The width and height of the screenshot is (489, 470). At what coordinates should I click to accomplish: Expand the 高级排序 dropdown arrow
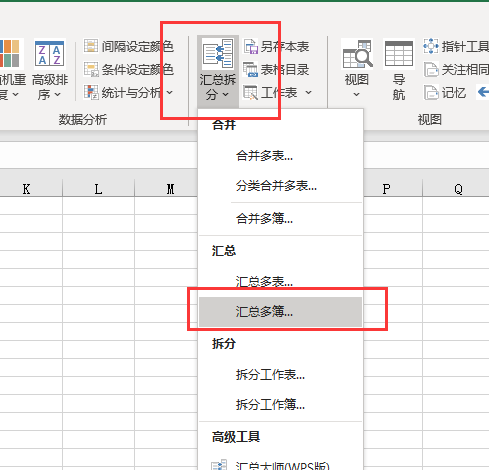tap(58, 95)
